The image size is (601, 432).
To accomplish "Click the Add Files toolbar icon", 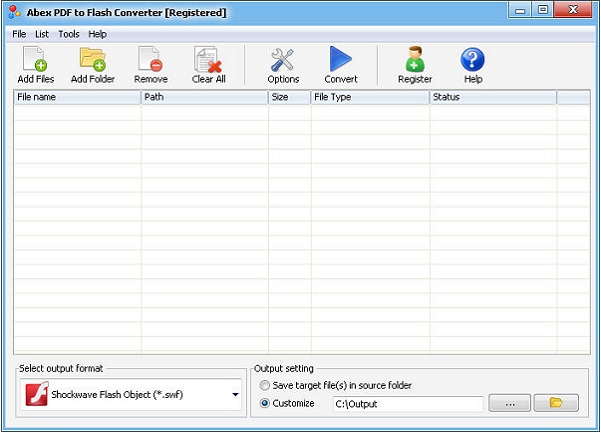I will click(x=37, y=62).
